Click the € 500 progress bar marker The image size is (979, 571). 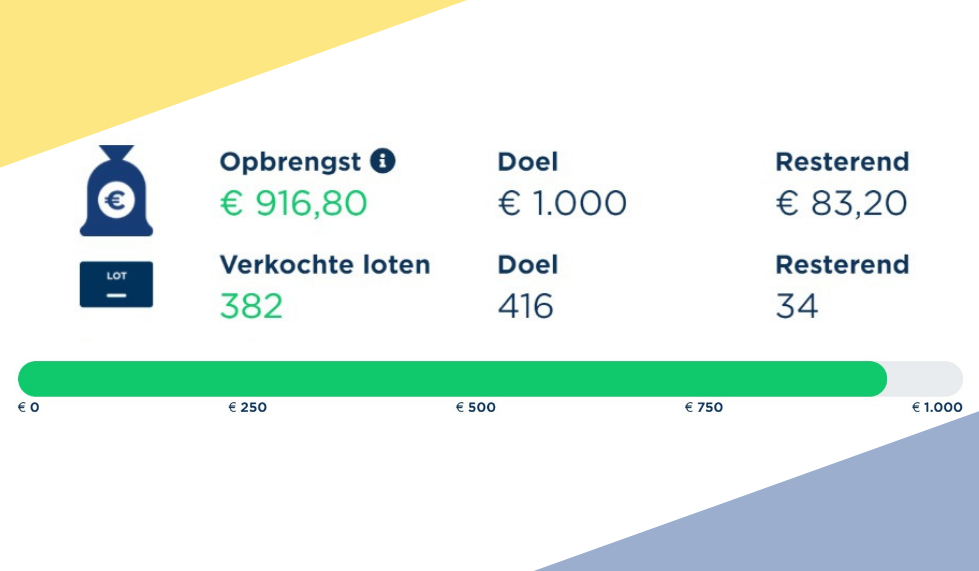[476, 408]
